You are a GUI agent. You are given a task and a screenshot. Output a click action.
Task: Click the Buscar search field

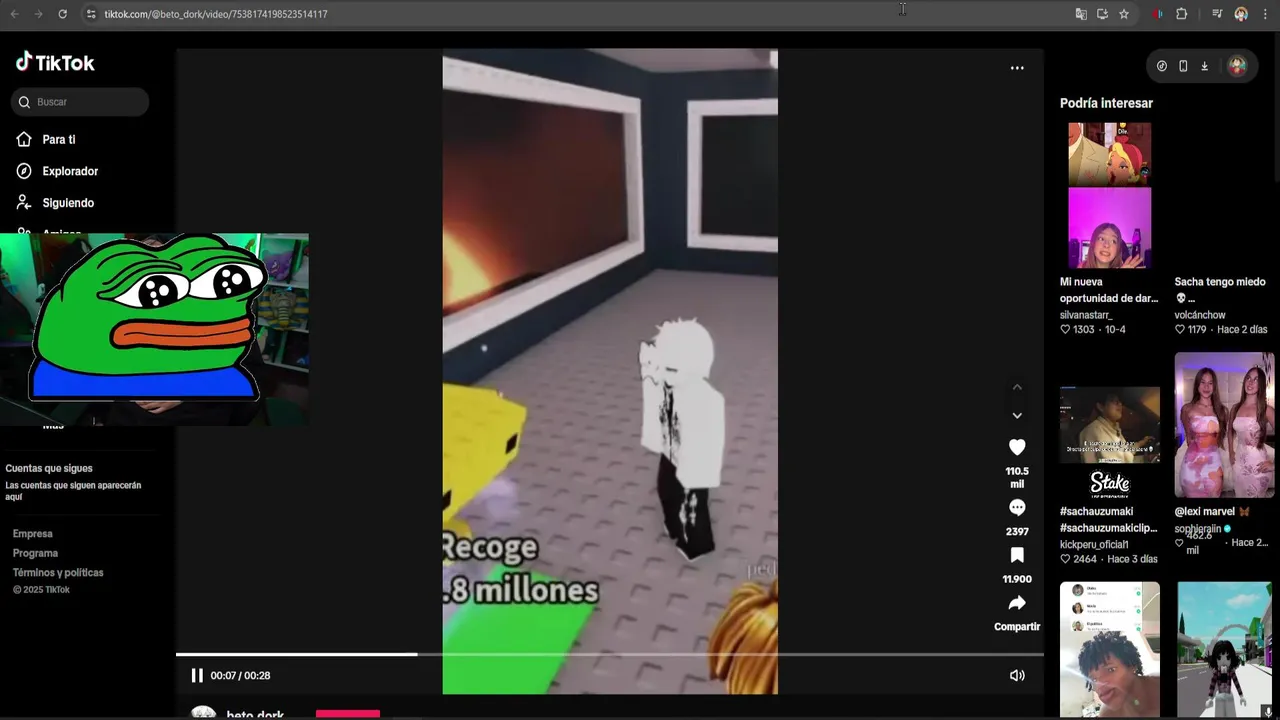(x=80, y=102)
